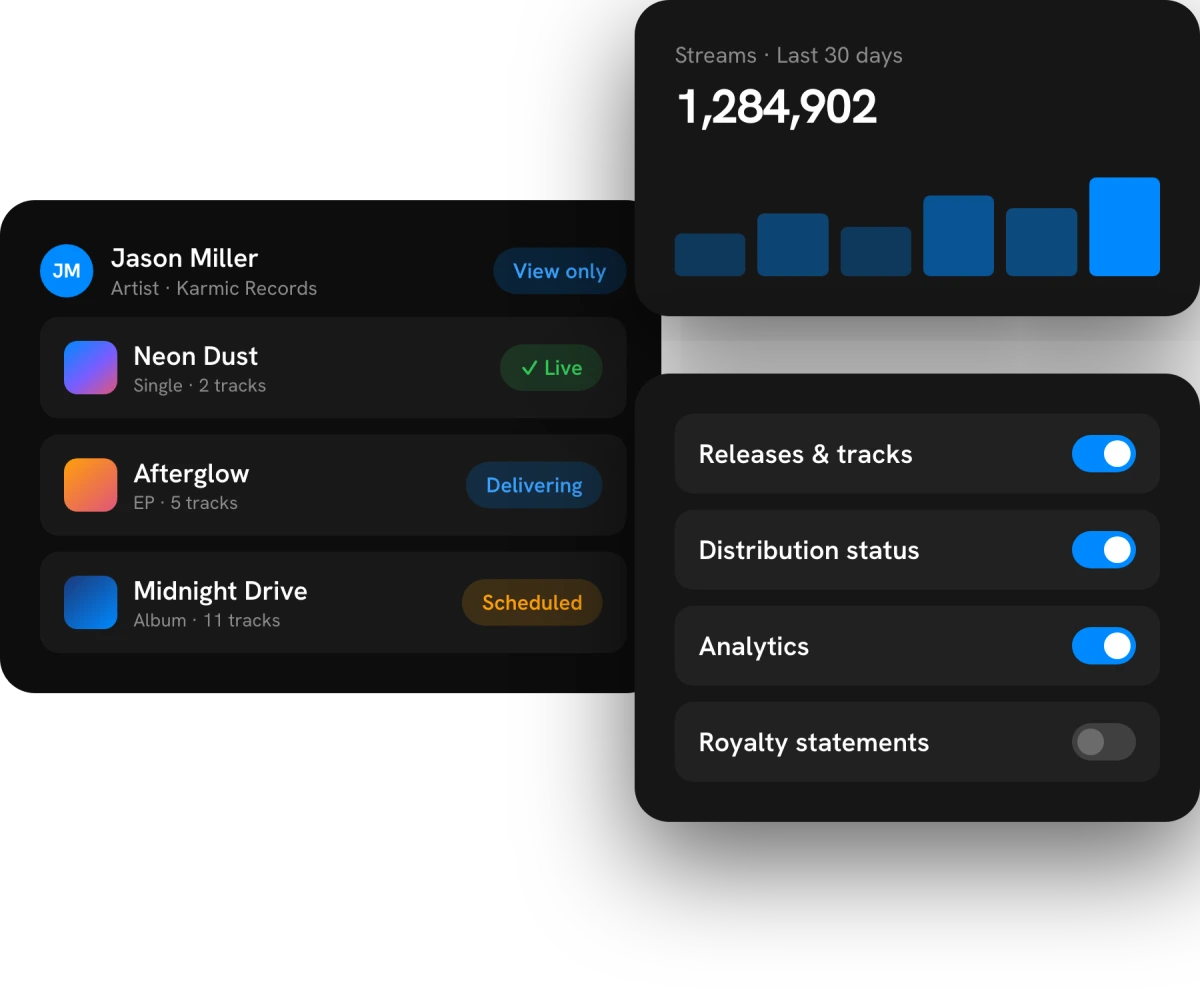Click the JM avatar icon
This screenshot has height=990, width=1200.
(66, 271)
